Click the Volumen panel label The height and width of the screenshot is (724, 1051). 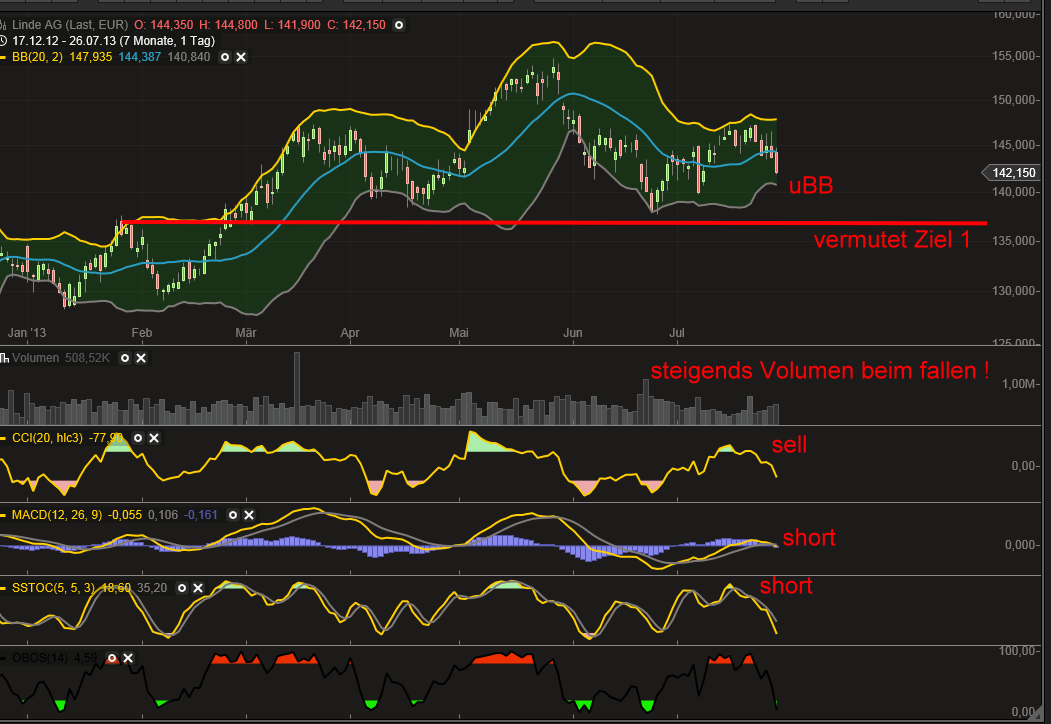(36, 358)
